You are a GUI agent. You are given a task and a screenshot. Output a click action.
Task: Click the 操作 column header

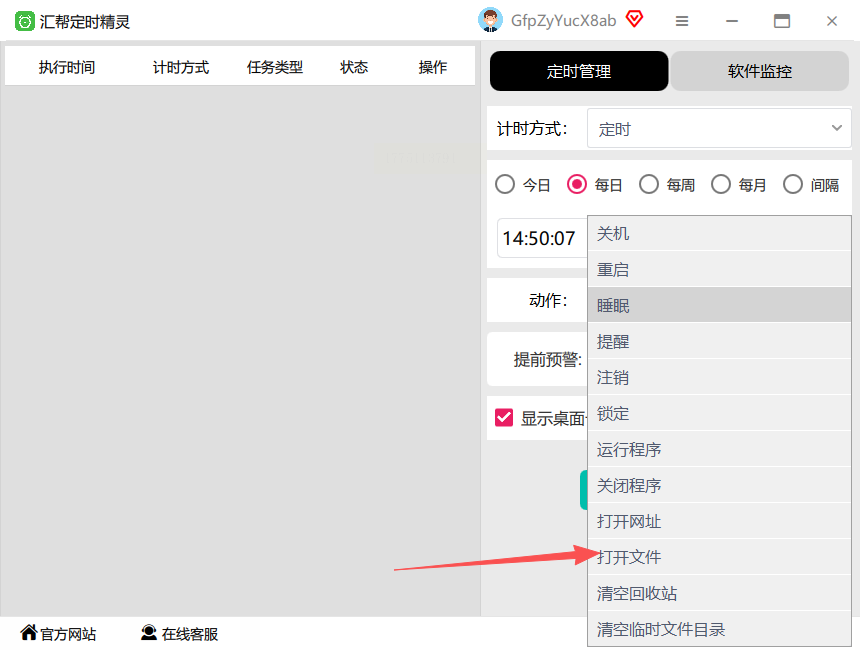point(433,67)
